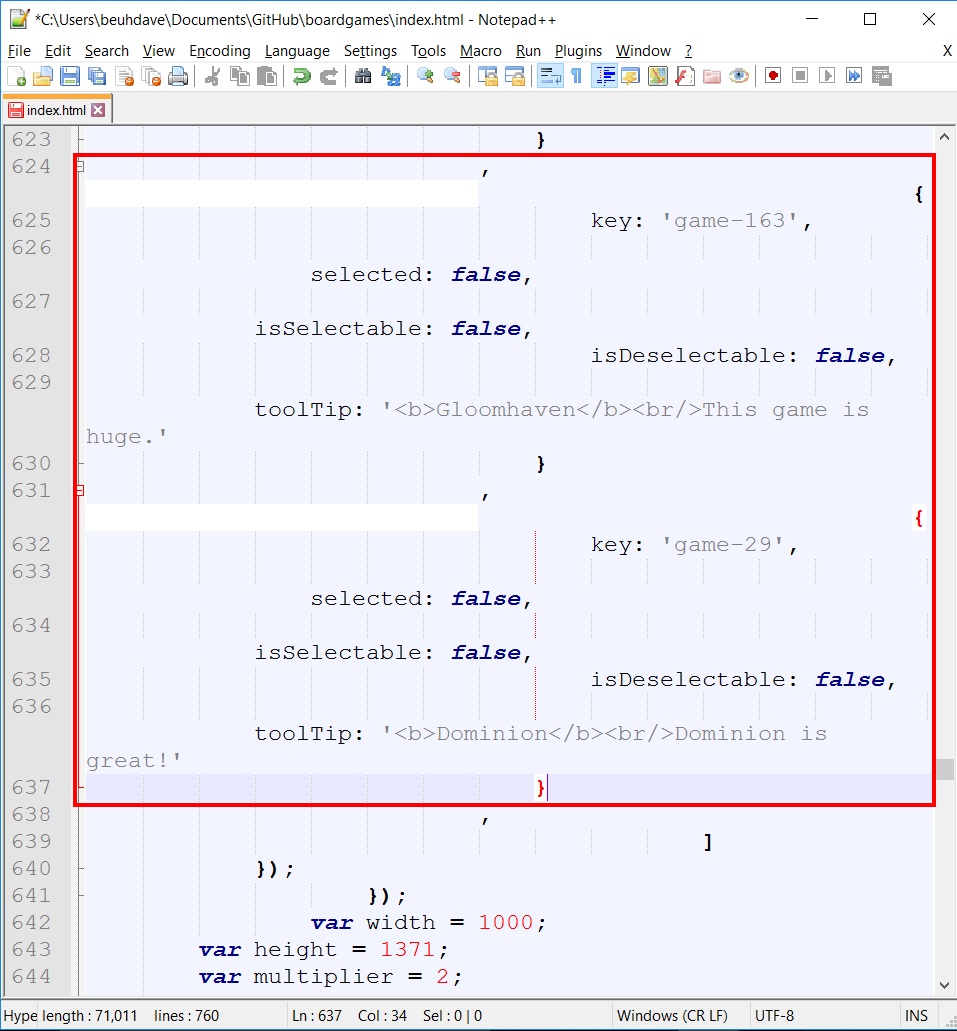Collapse the fold marker at line 624
This screenshot has width=957, height=1031.
80,167
